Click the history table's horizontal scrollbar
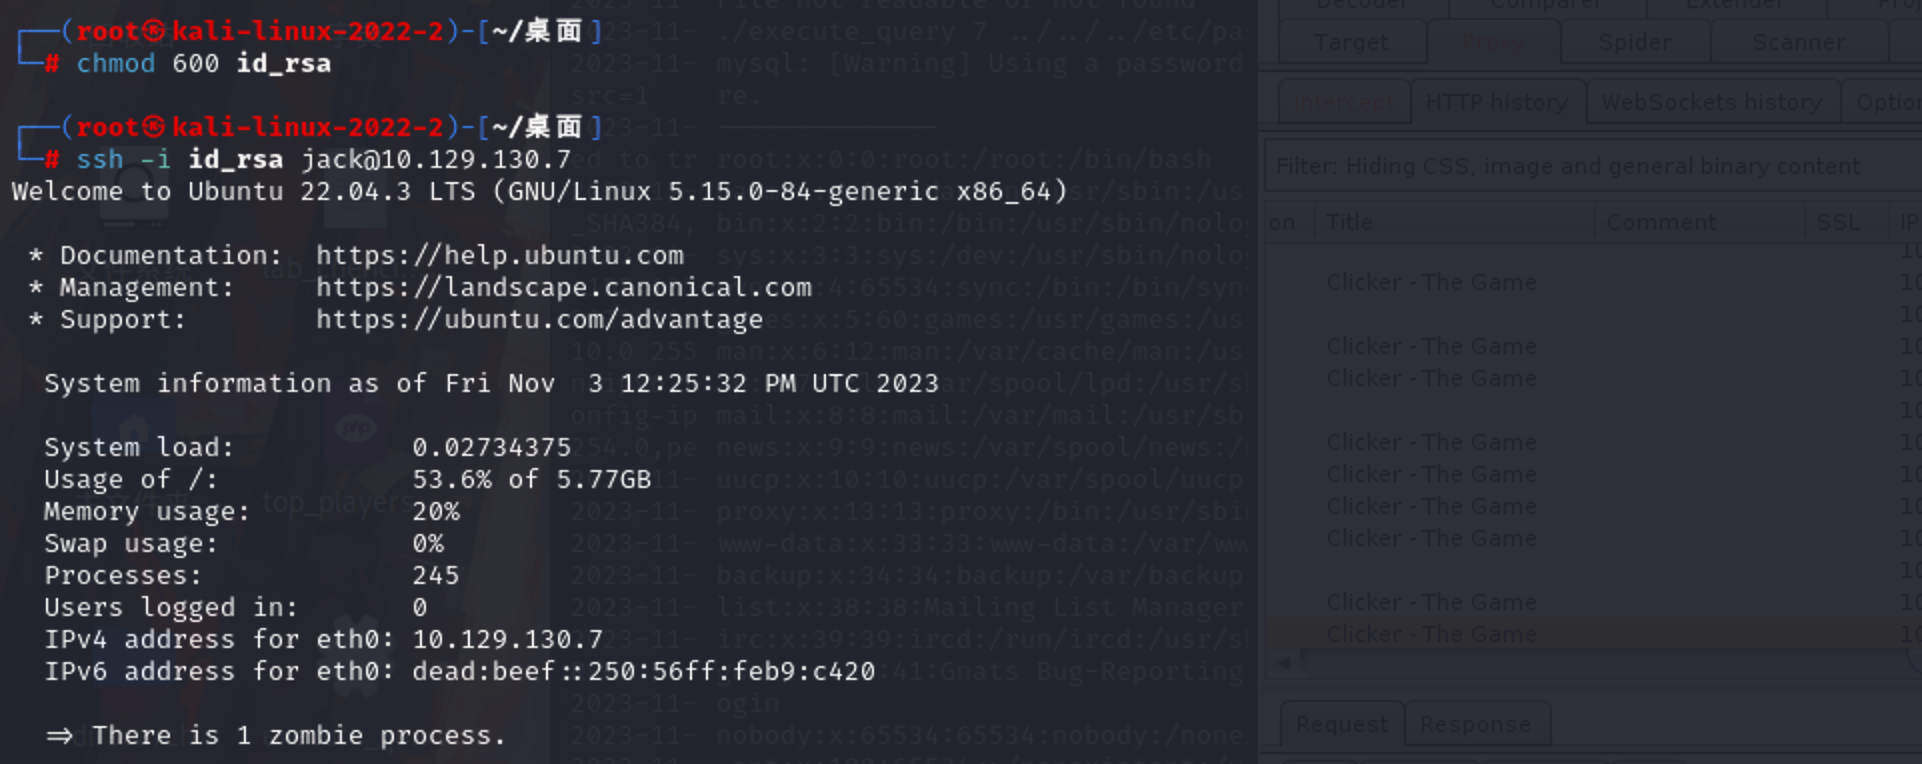1922x764 pixels. tap(1600, 661)
